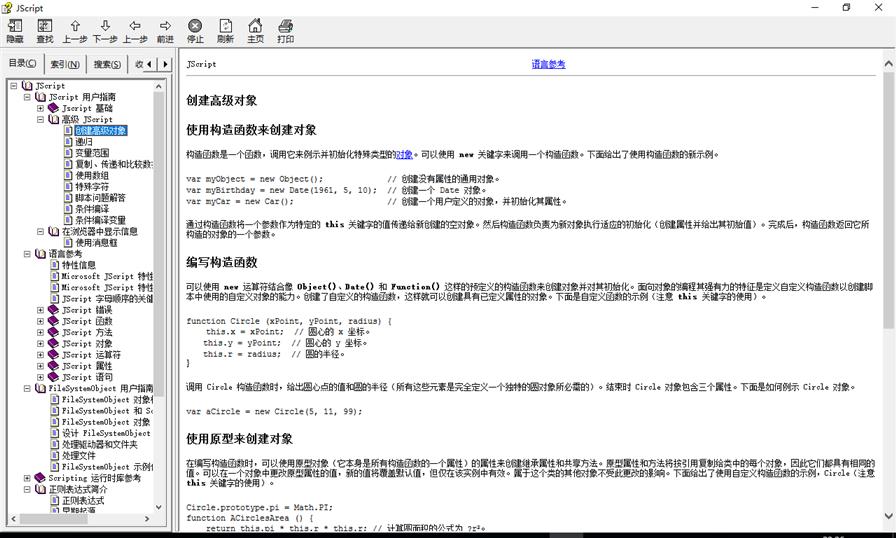This screenshot has width=896, height=538.
Task: Expand the Jscript 基础 node
Action: pyautogui.click(x=41, y=108)
